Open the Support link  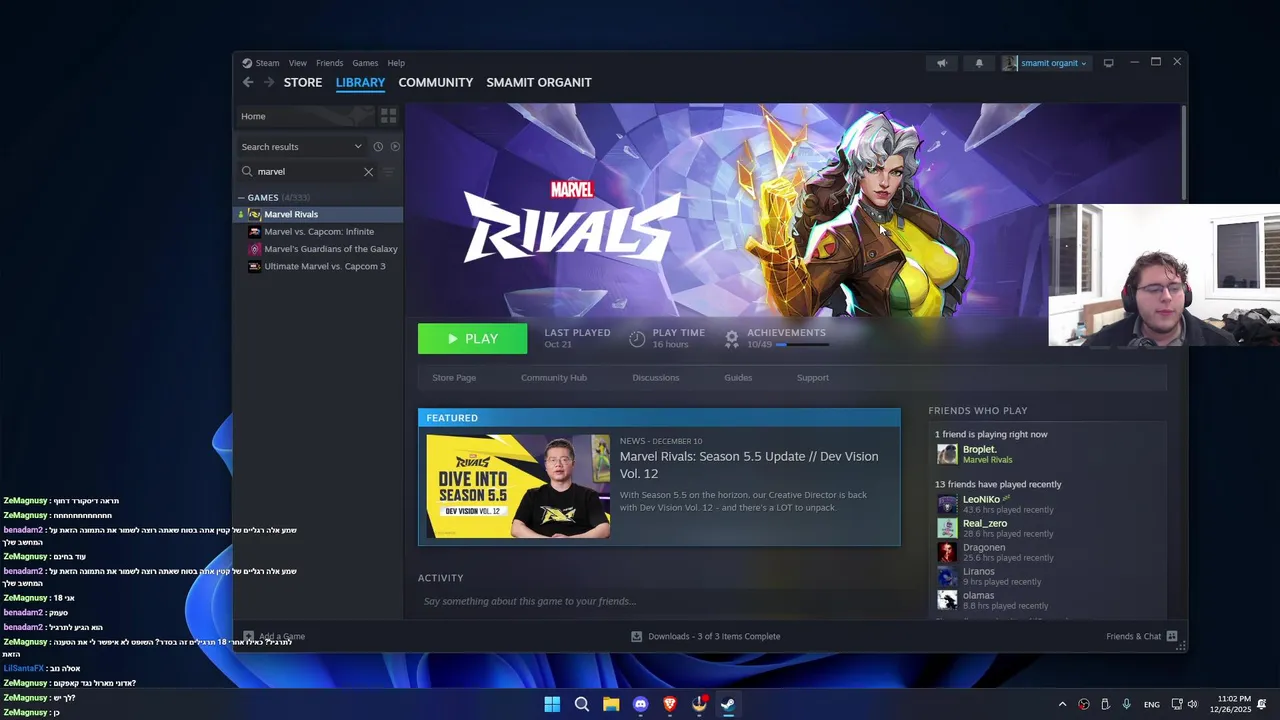click(x=813, y=378)
